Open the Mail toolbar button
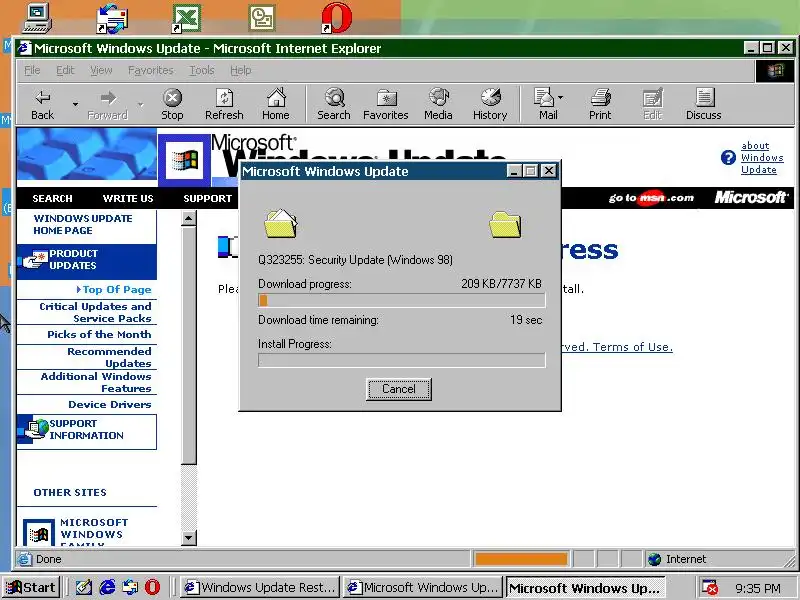This screenshot has height=600, width=800. coord(545,105)
